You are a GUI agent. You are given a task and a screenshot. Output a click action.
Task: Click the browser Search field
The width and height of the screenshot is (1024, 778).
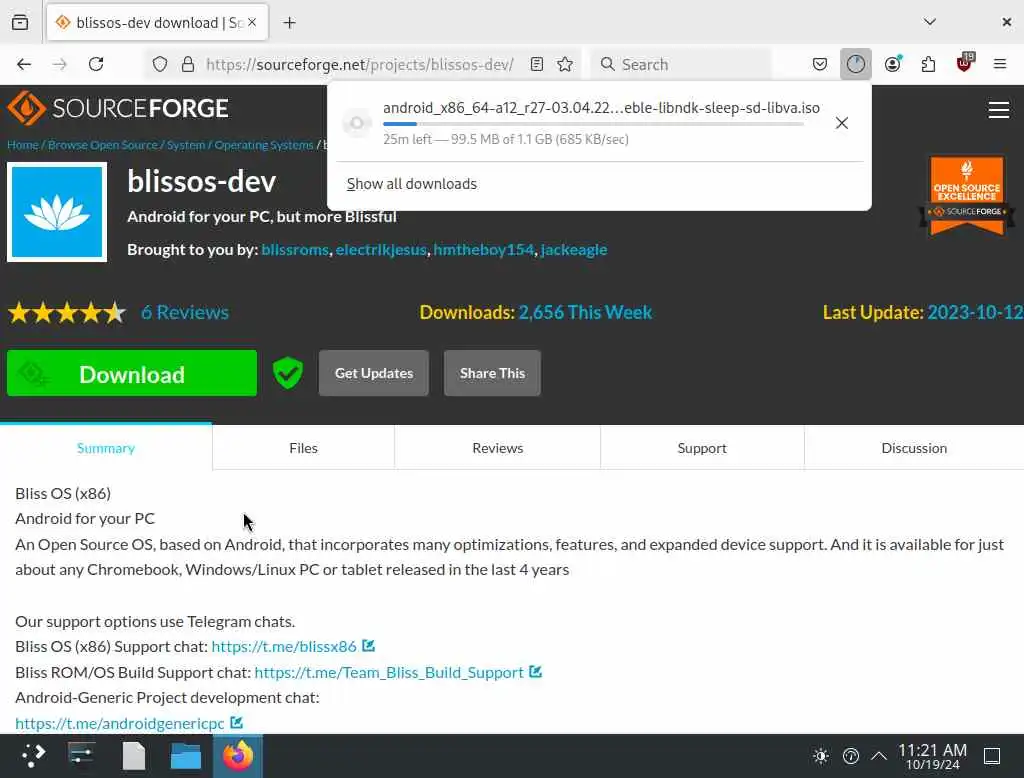[681, 64]
